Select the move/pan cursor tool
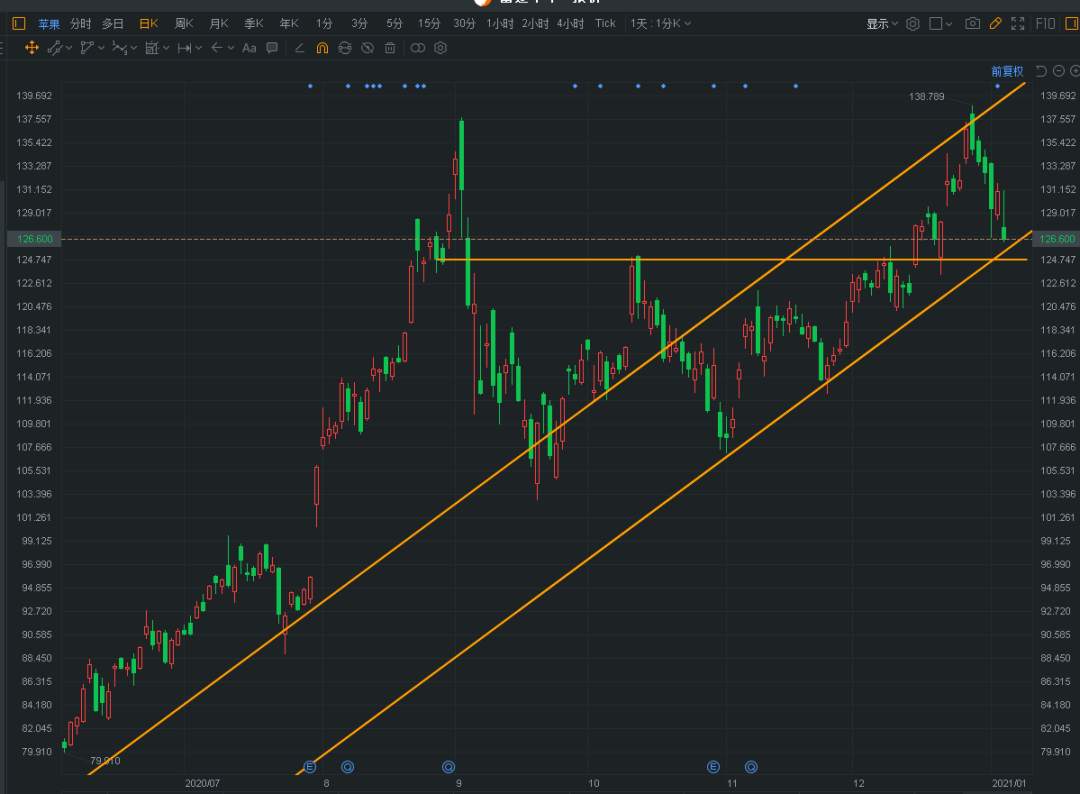Viewport: 1080px width, 794px height. click(32, 48)
